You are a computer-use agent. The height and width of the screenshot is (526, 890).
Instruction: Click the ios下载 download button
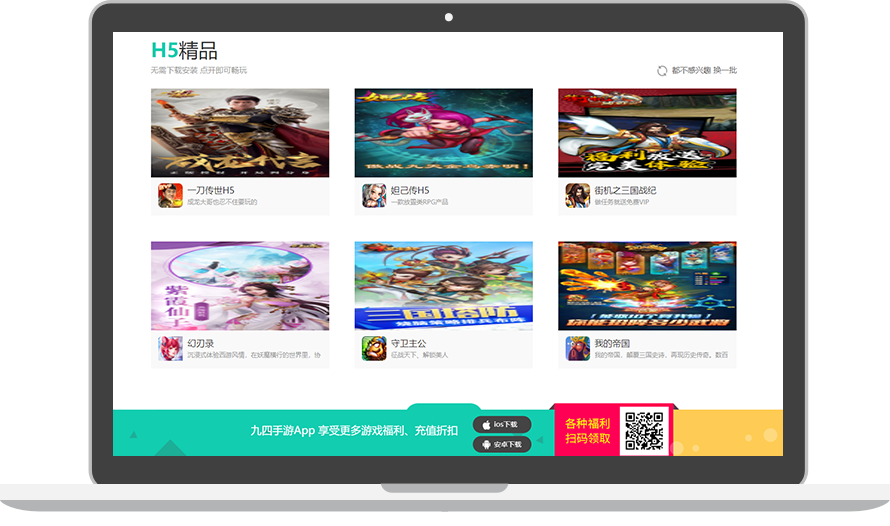tap(502, 424)
